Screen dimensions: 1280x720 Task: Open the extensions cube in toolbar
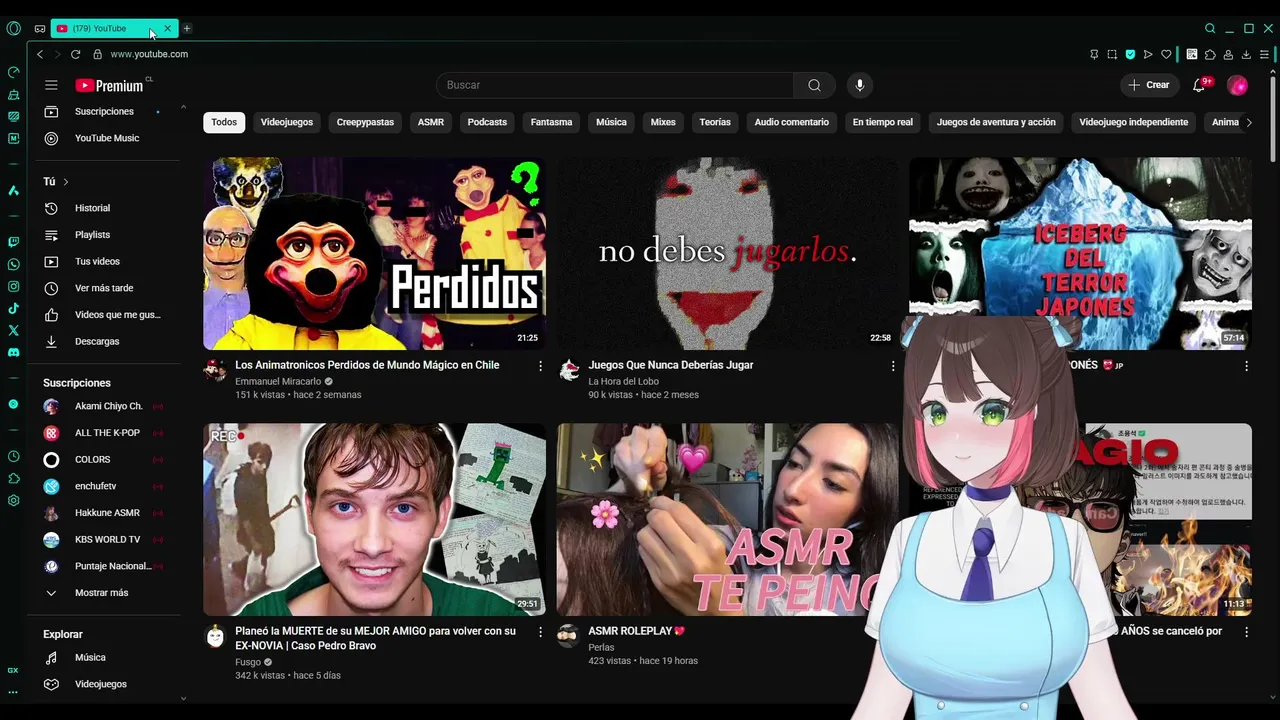[x=1210, y=54]
